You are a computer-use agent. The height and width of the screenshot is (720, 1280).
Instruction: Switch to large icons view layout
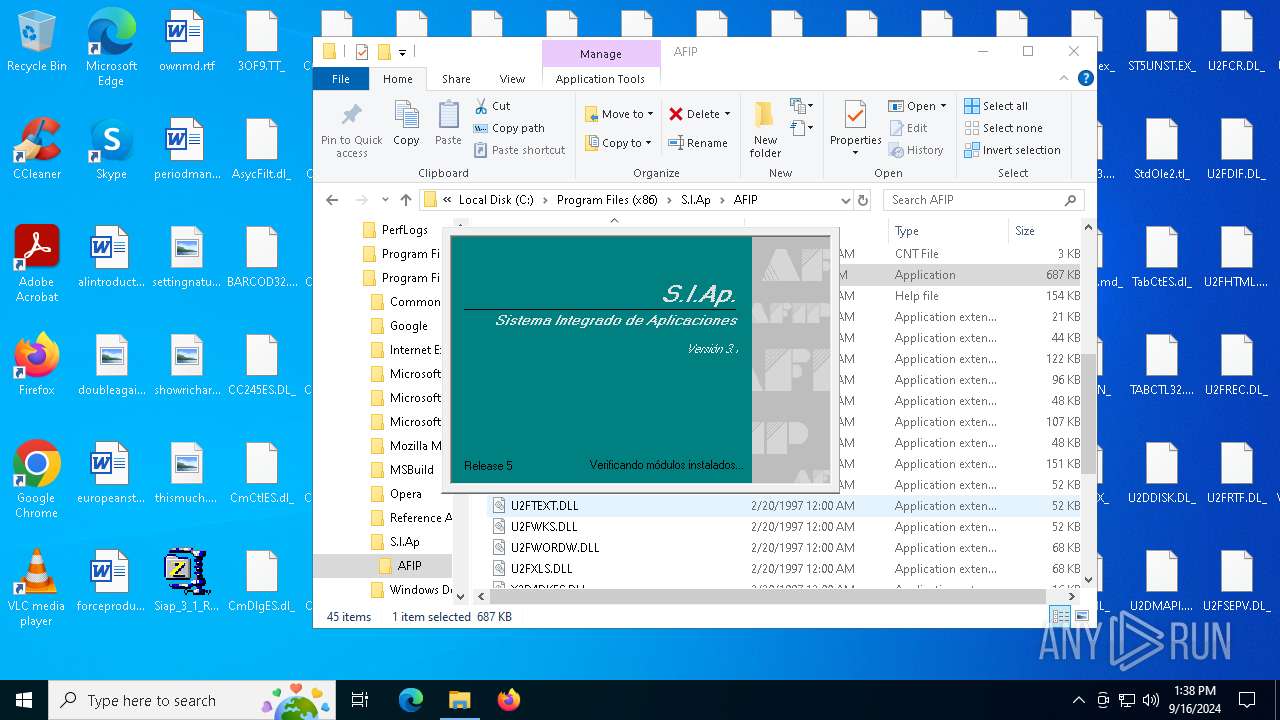(x=1082, y=617)
